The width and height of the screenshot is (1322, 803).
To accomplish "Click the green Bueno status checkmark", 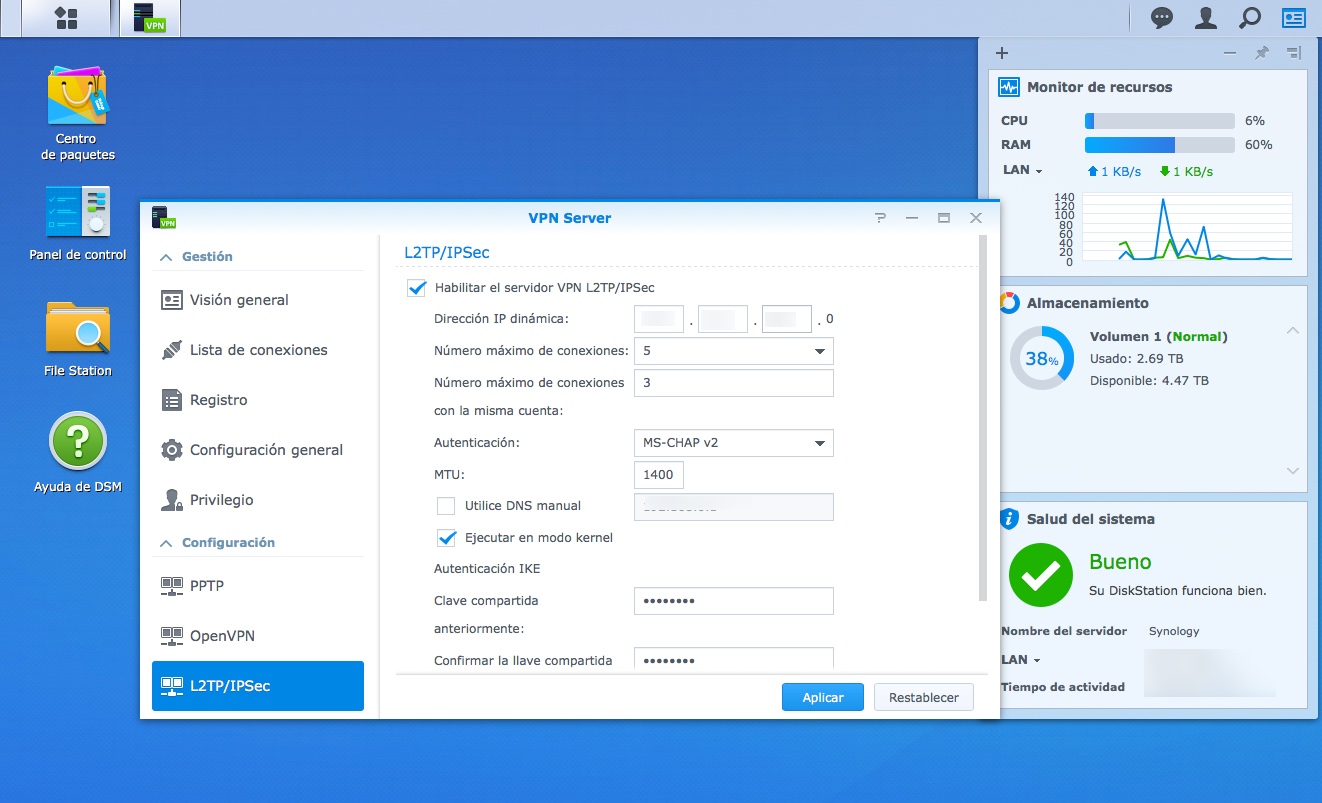I will [x=1041, y=575].
